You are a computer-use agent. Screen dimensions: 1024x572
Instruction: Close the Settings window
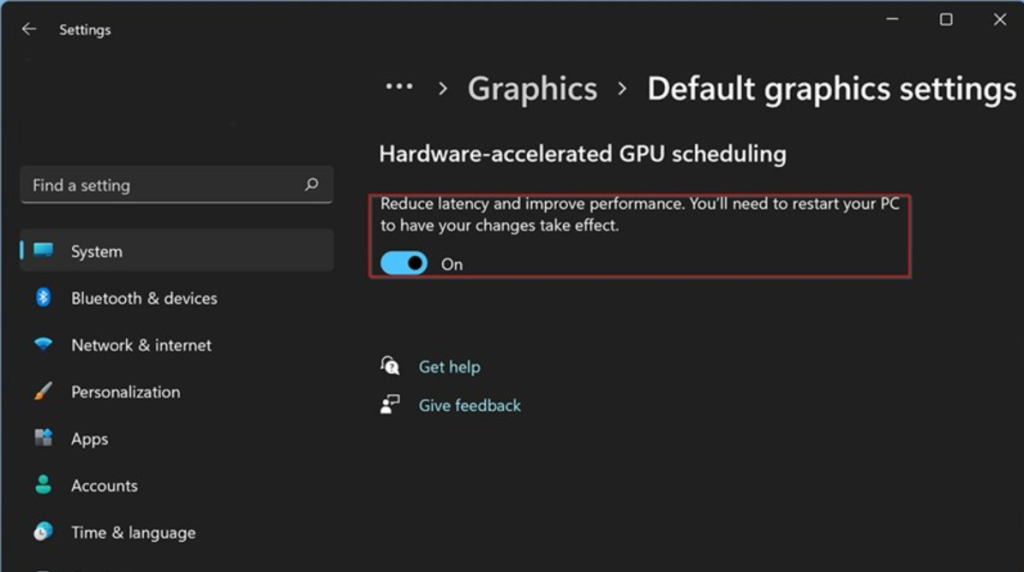click(999, 20)
